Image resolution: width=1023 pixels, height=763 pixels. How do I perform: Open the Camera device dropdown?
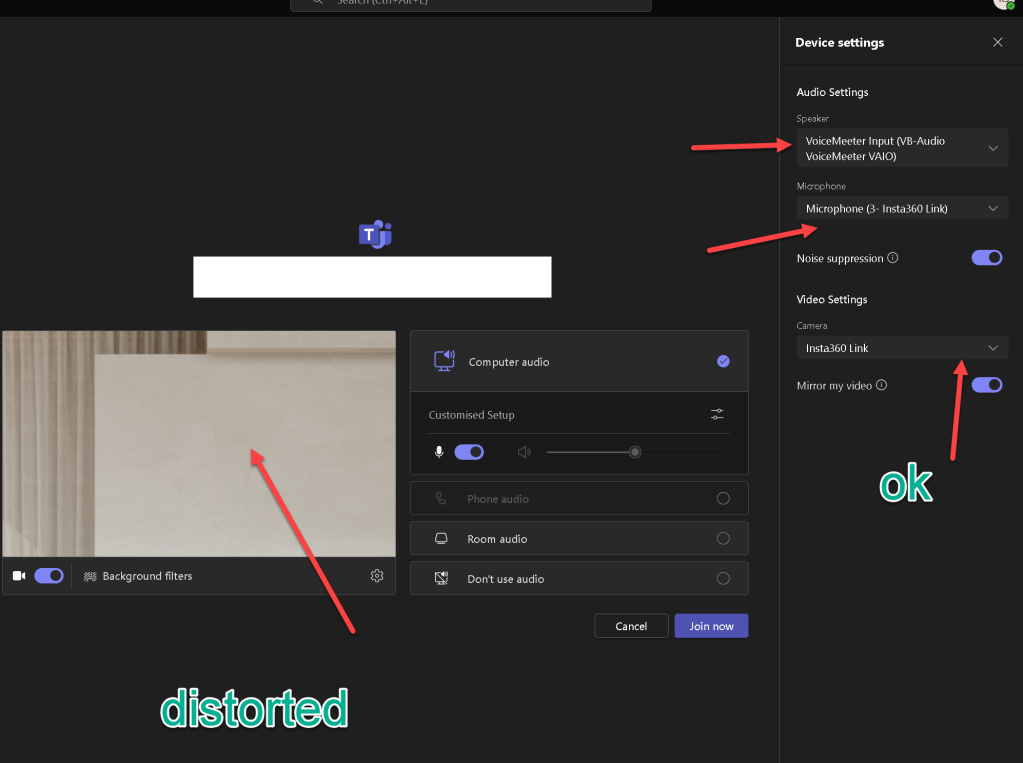(902, 348)
